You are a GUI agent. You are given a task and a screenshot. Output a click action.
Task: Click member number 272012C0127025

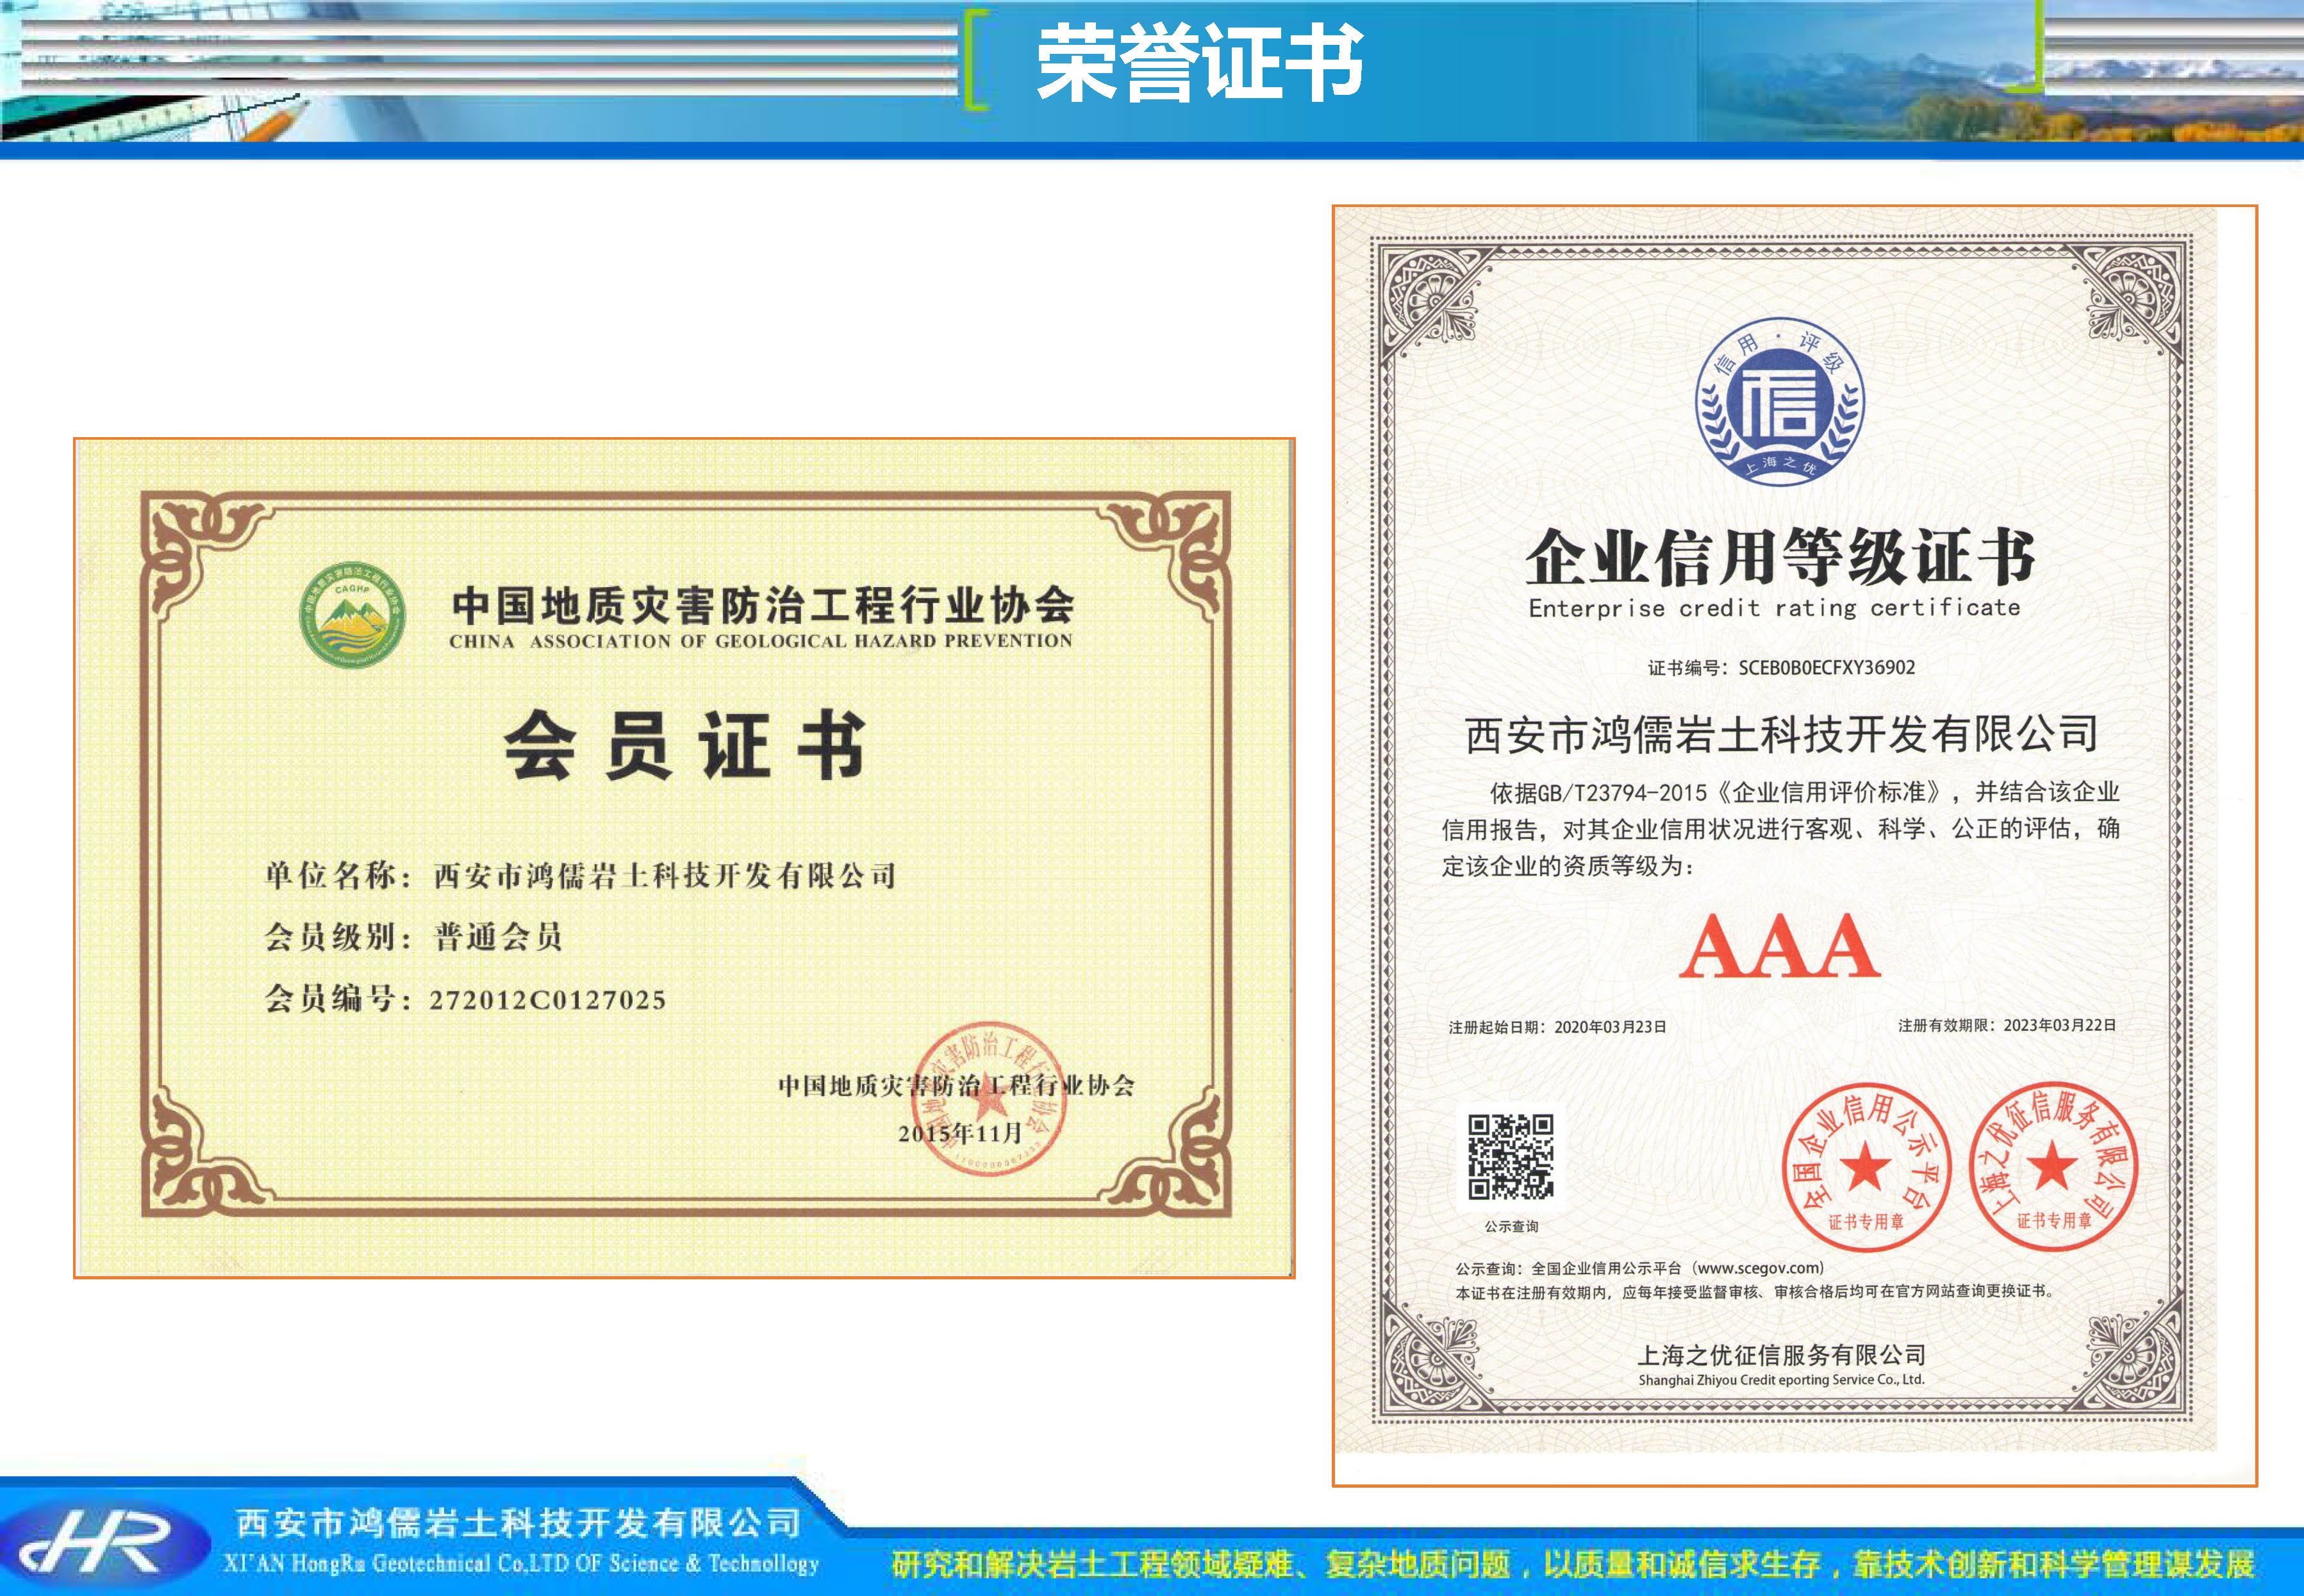click(548, 1000)
